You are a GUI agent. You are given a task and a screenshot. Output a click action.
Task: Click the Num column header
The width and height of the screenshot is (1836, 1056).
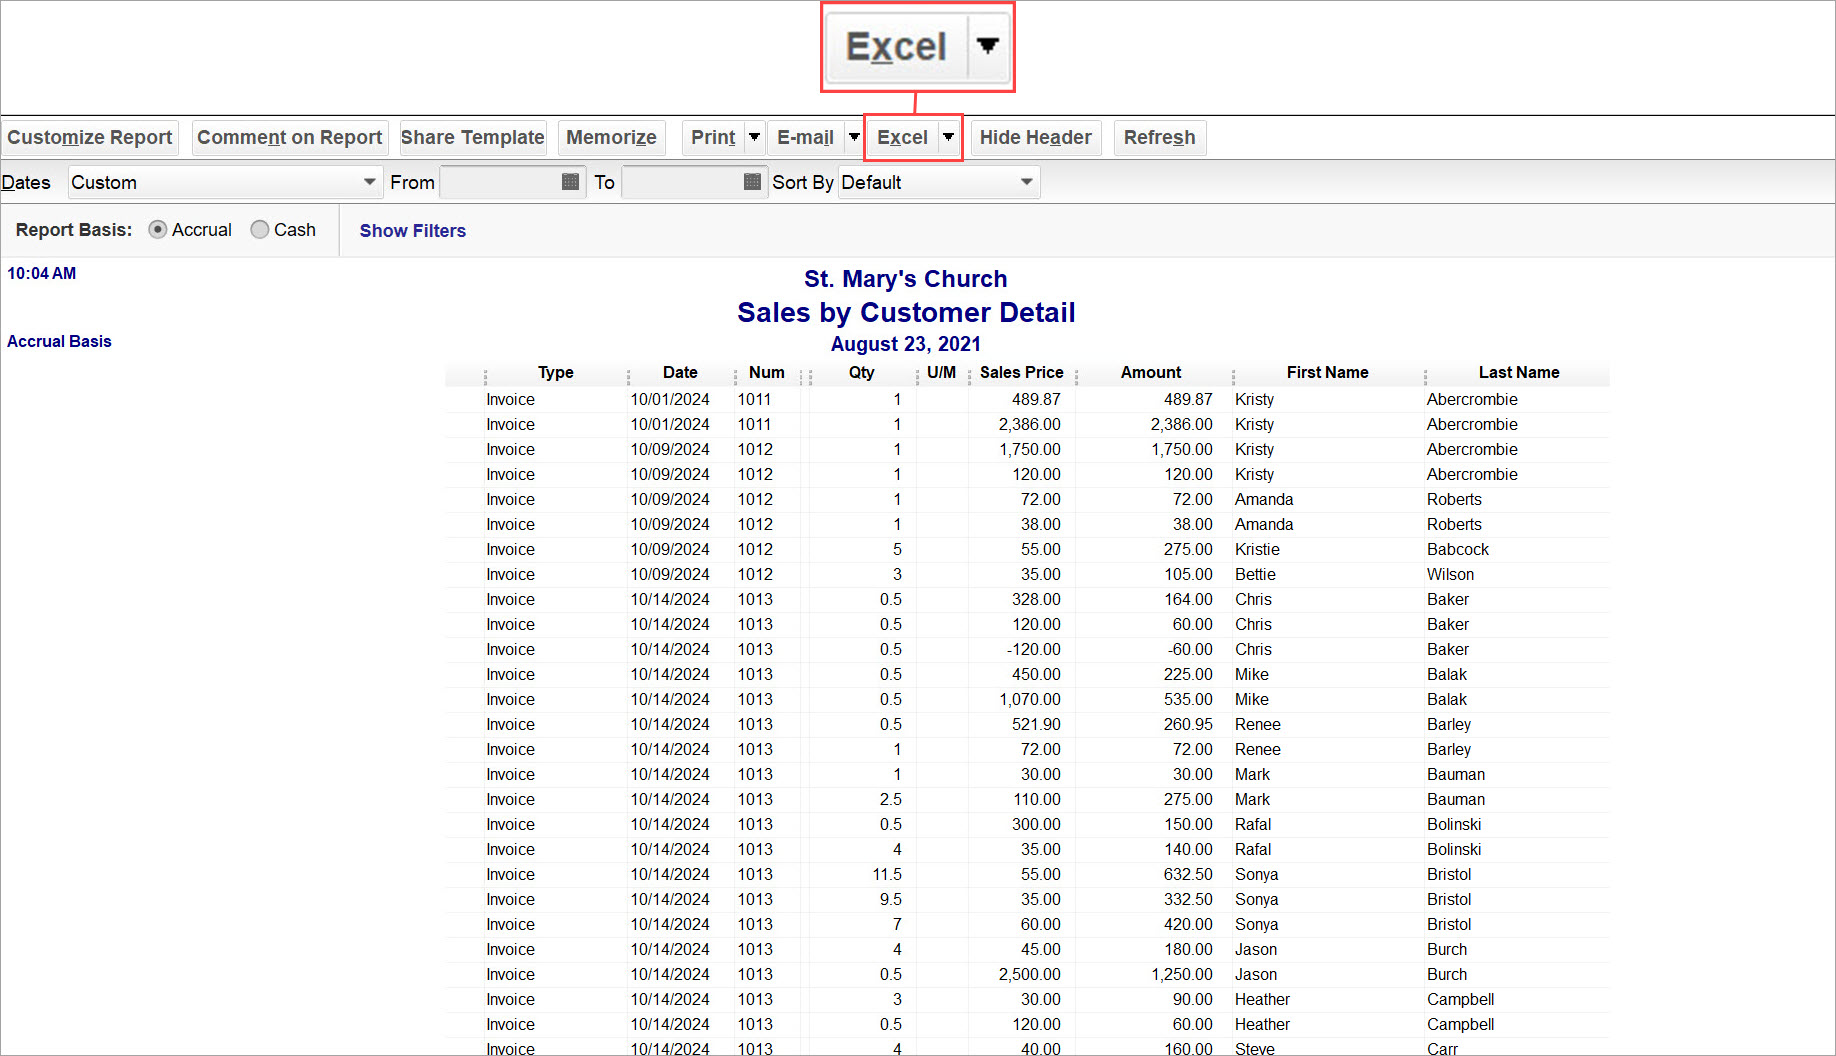click(x=767, y=372)
